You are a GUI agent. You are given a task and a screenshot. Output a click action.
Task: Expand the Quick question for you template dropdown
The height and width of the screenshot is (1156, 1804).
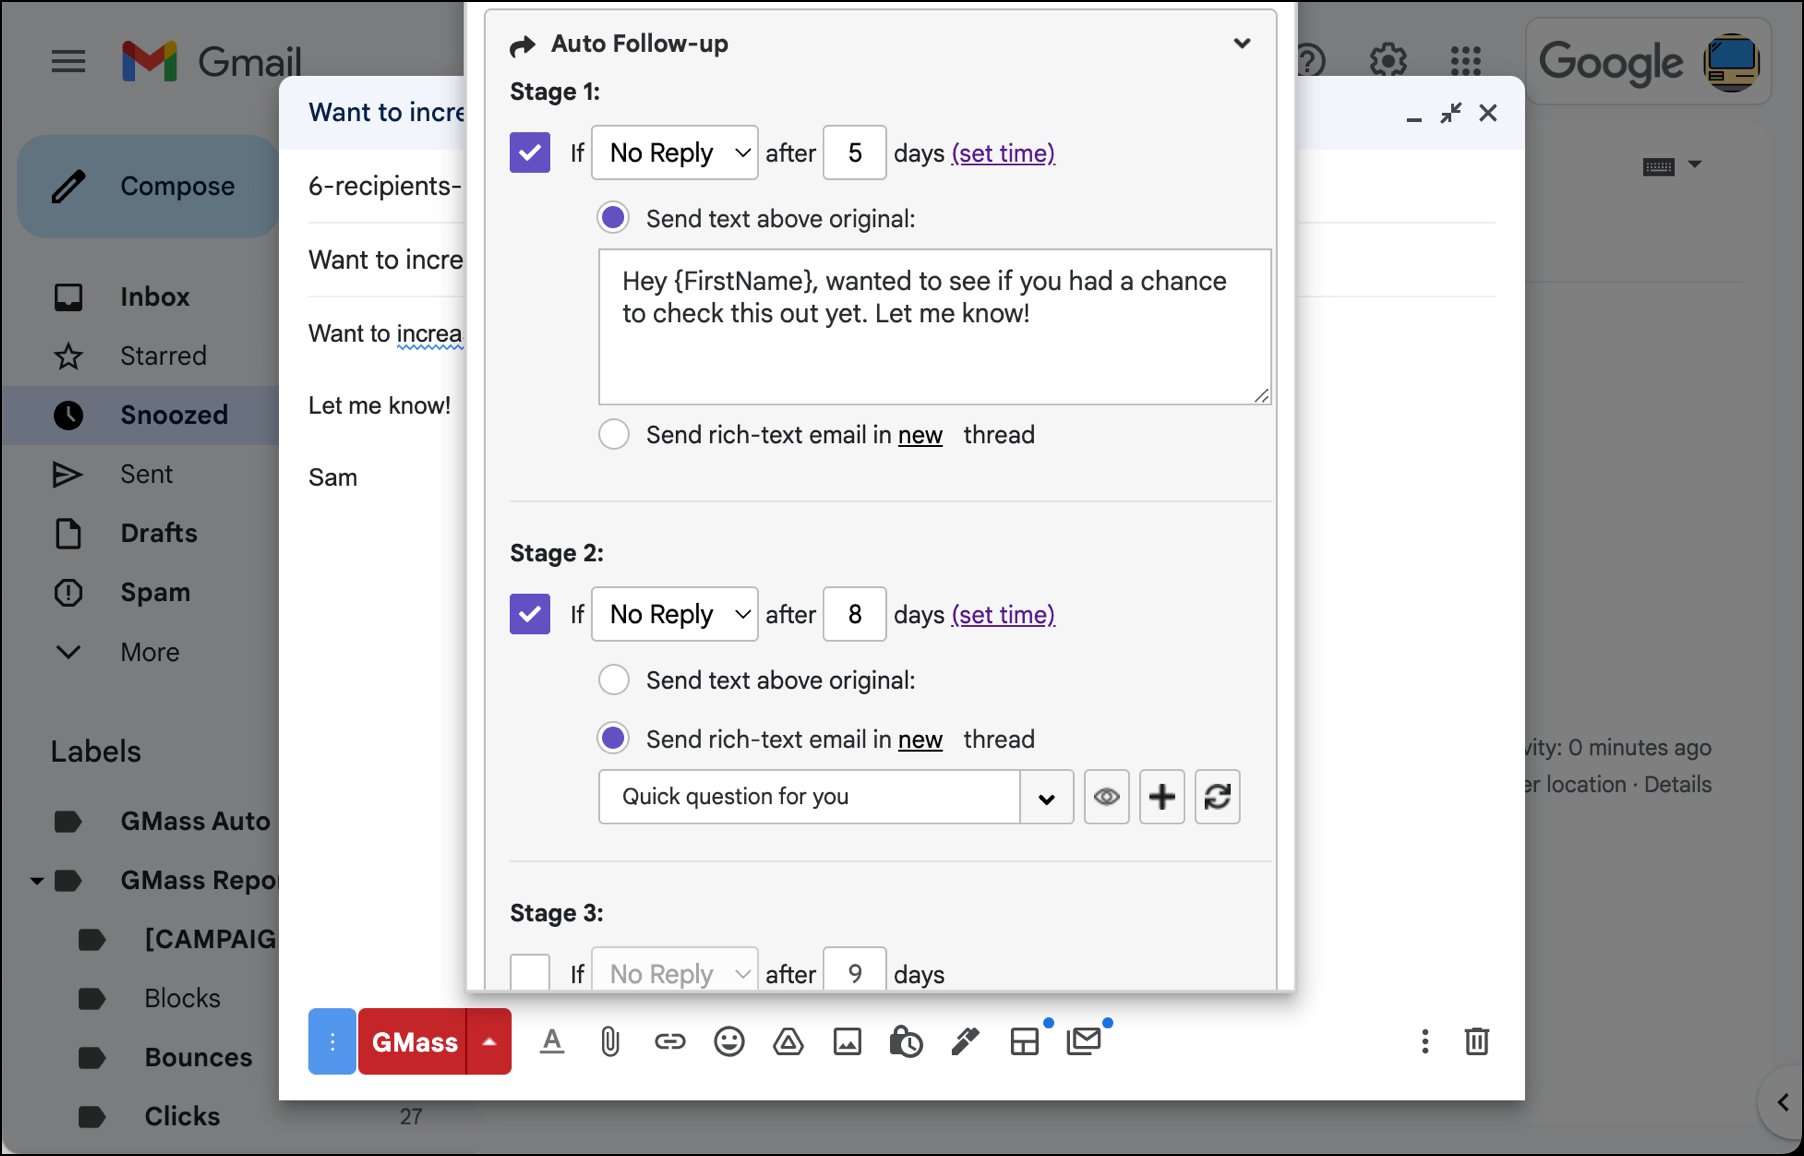click(1046, 797)
